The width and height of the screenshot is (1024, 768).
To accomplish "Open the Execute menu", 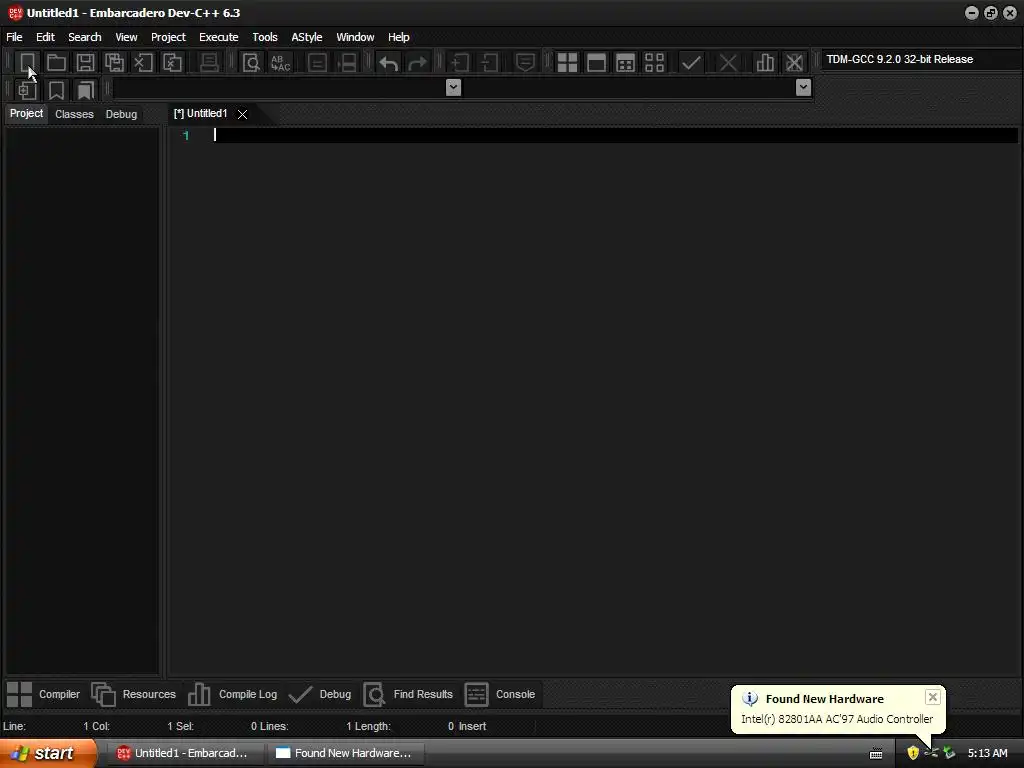I will [x=219, y=37].
